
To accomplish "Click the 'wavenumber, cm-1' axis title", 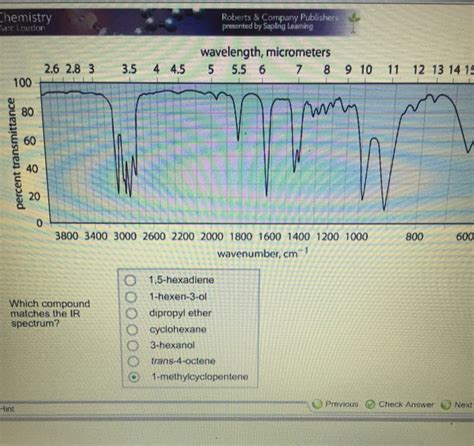I will 262,253.
